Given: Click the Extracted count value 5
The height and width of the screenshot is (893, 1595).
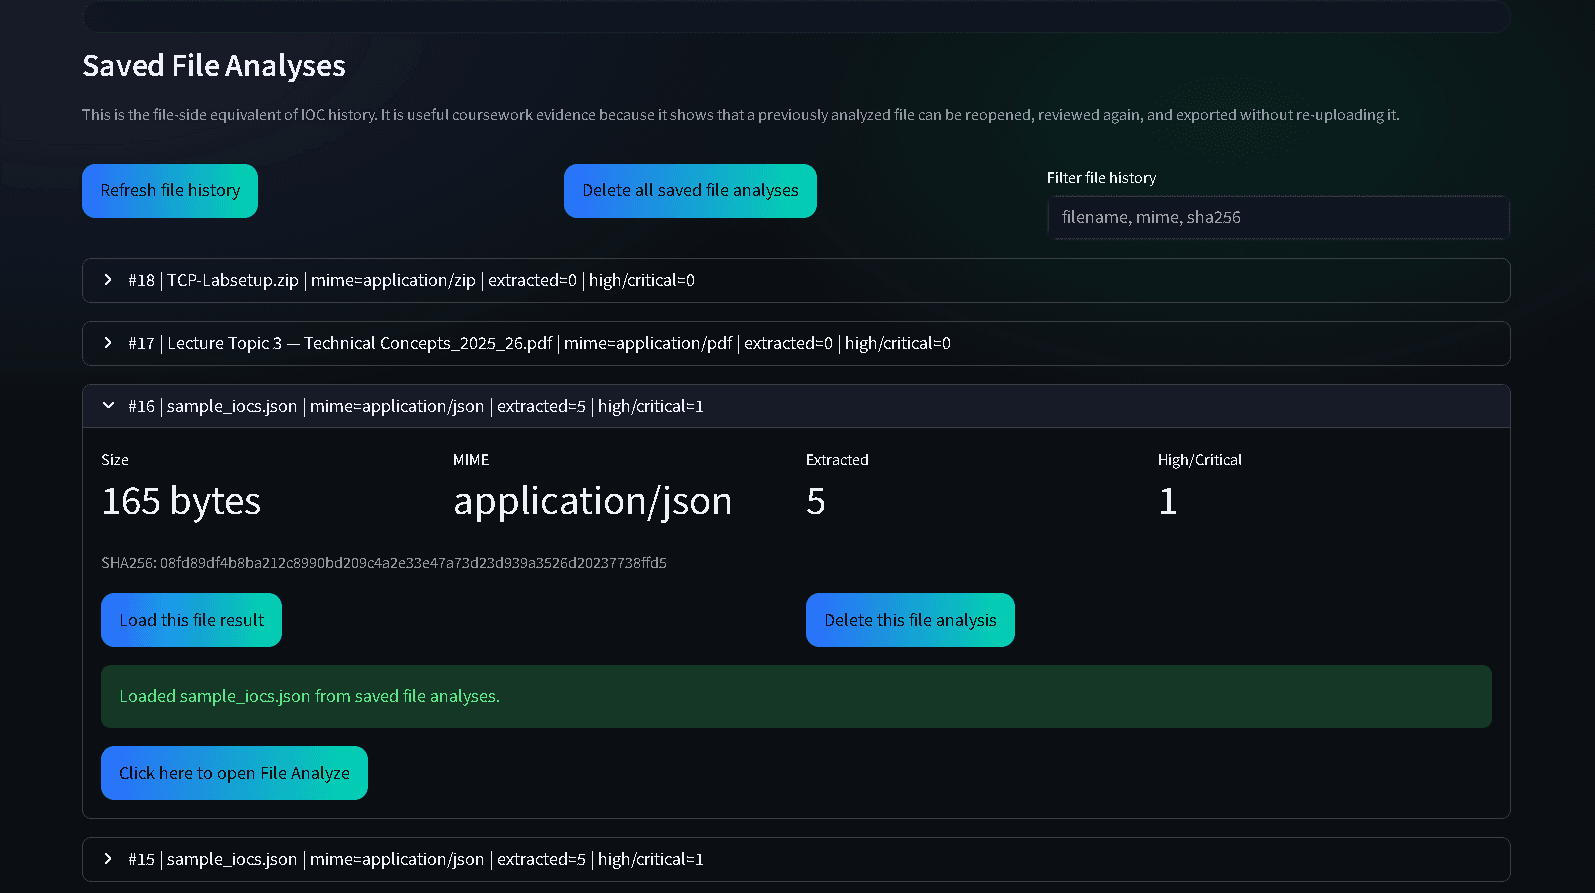Looking at the screenshot, I should point(816,501).
